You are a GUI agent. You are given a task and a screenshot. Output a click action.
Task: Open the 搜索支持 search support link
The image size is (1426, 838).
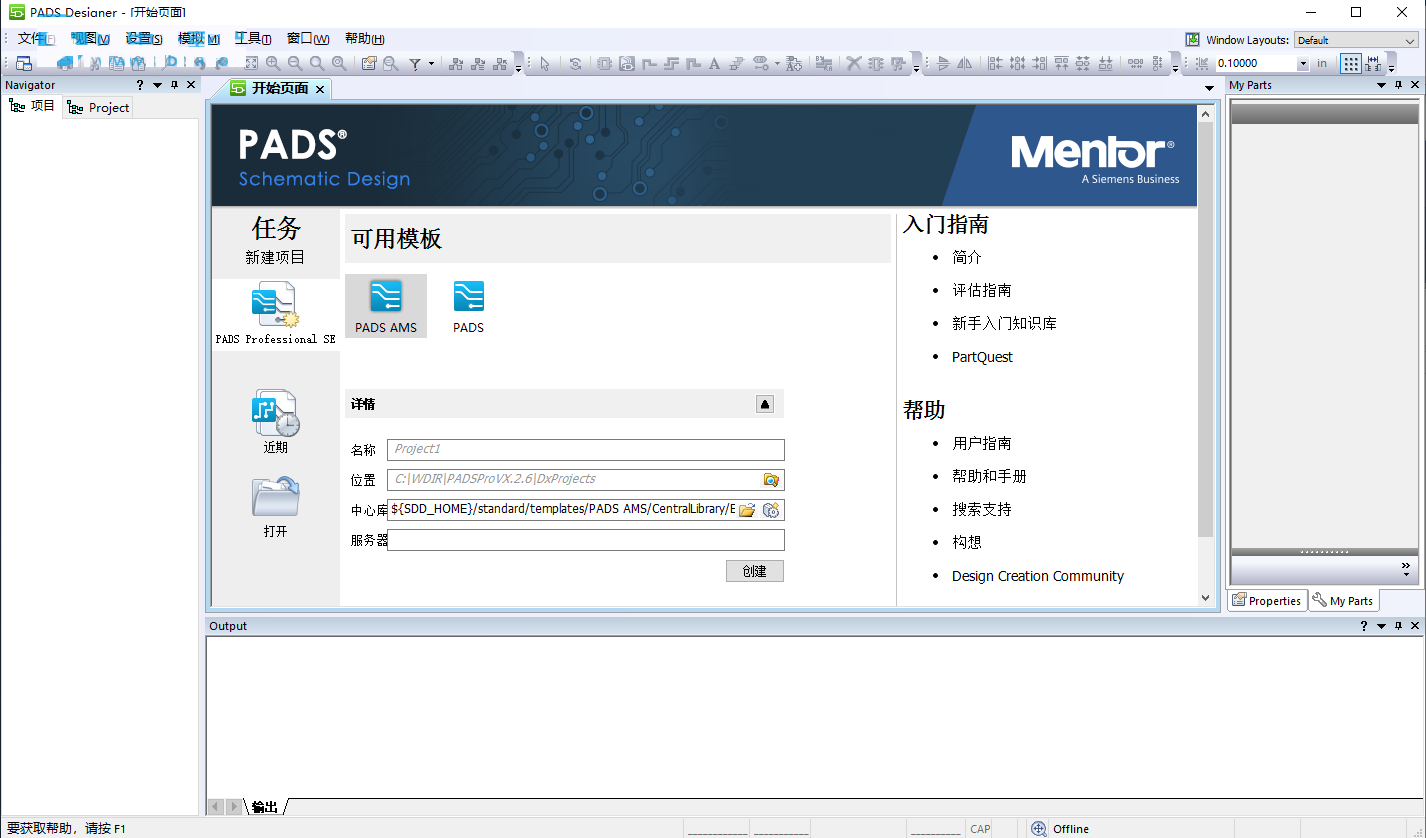[982, 509]
